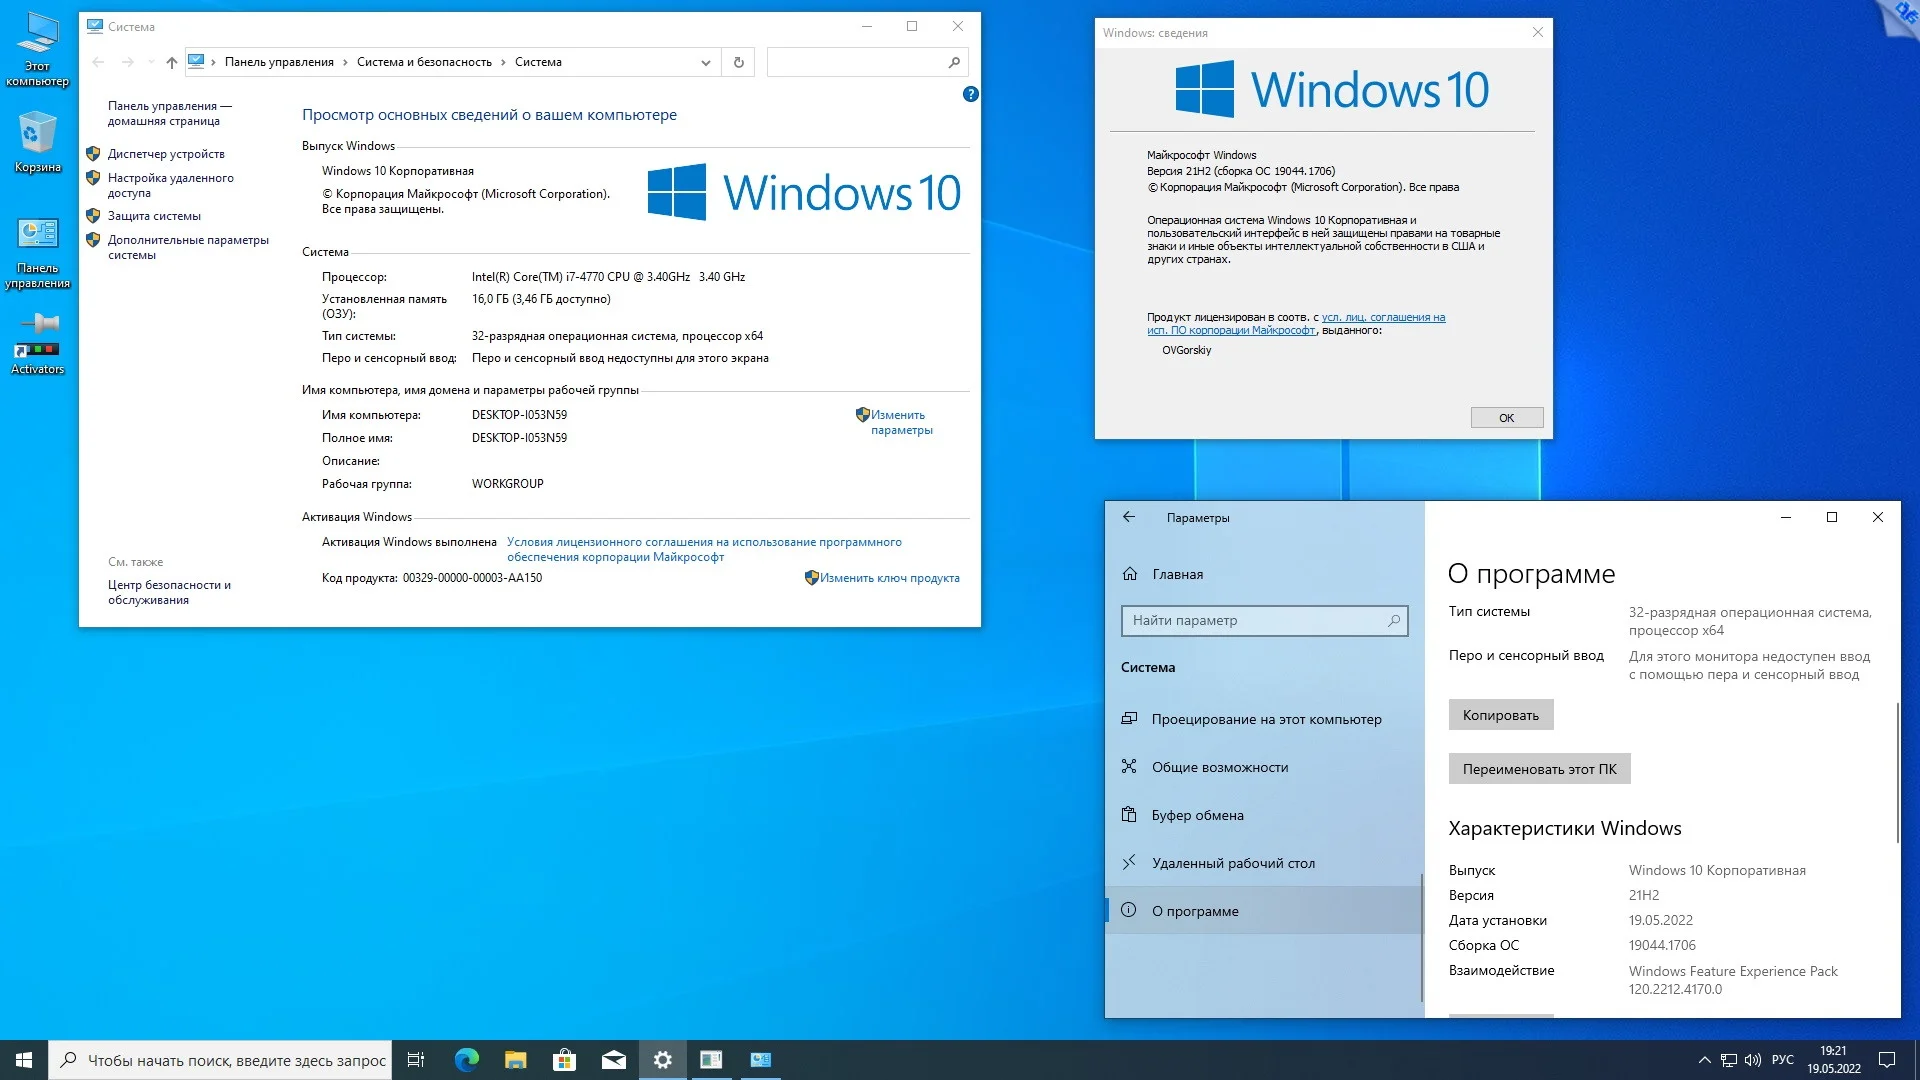
Task: Open Task View on taskbar
Action: coord(416,1060)
